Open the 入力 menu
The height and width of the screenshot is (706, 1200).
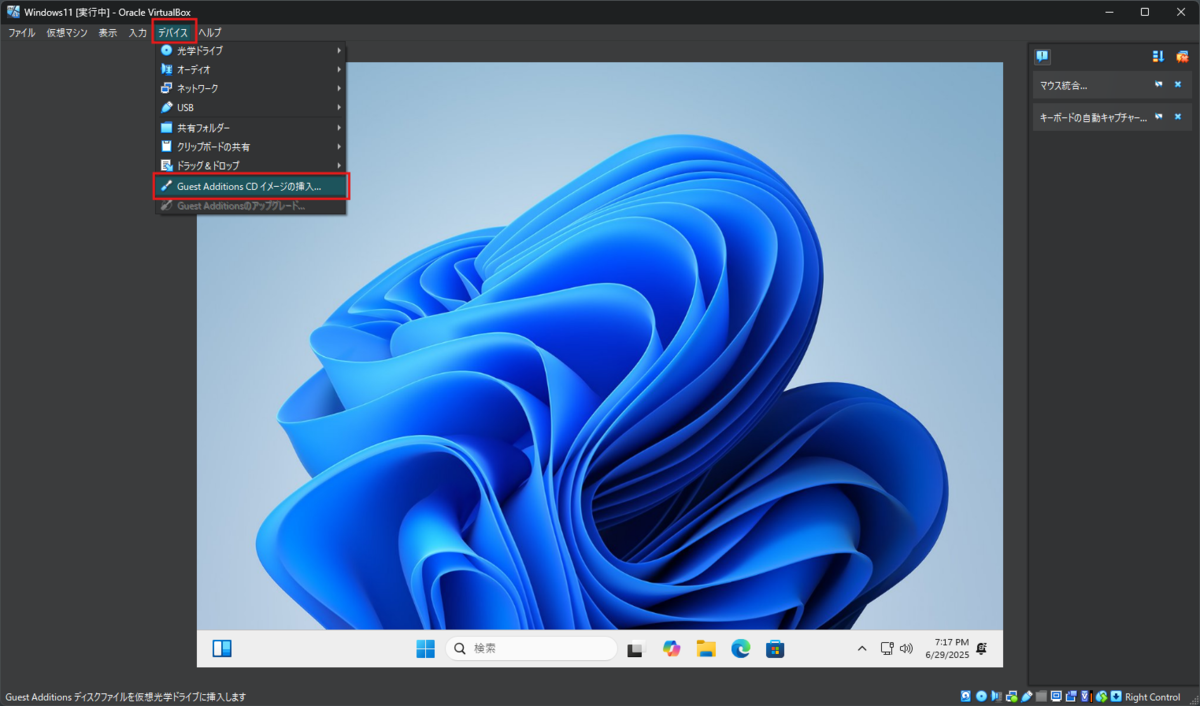[x=137, y=33]
